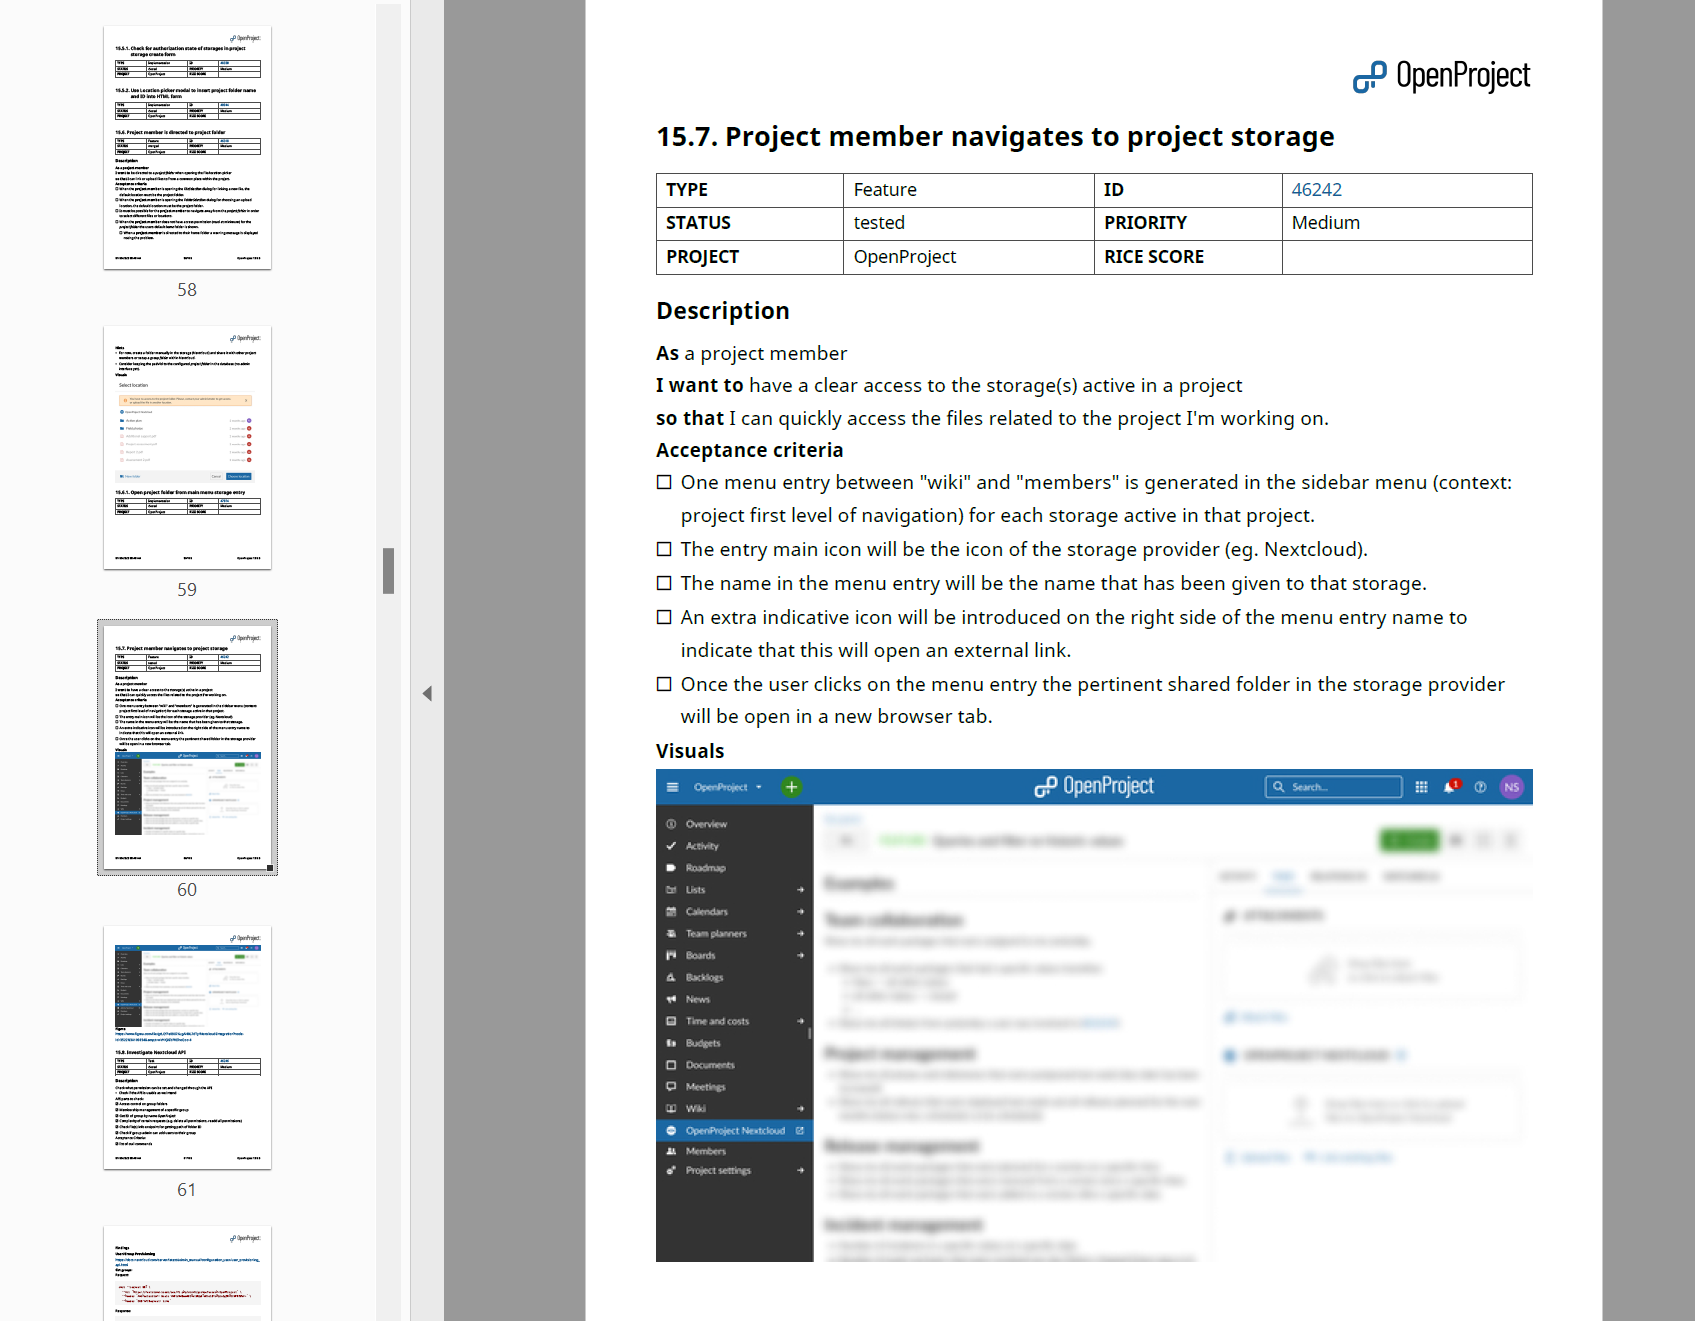The image size is (1695, 1321).
Task: Click the NS user avatar
Action: [x=1511, y=787]
